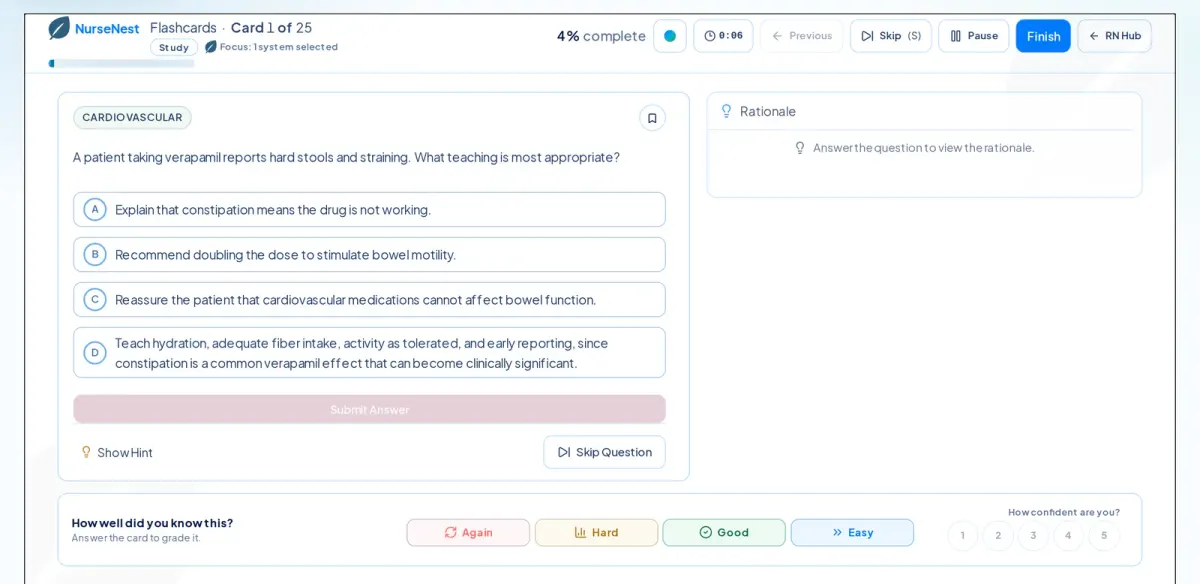Screen dimensions: 1200x584
Task: Pick answer C about bowel function reassurance
Action: click(x=369, y=300)
